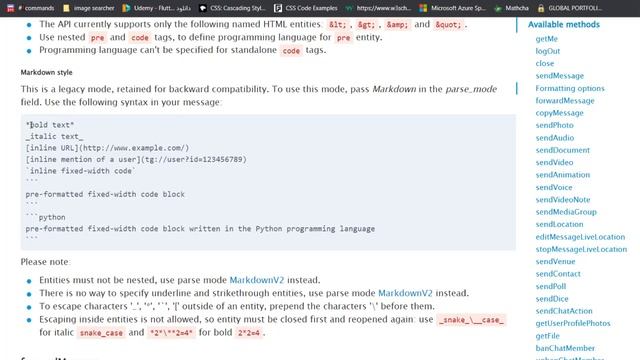This screenshot has height=360, width=640.
Task: Jump to sendChatAction method
Action: click(564, 311)
